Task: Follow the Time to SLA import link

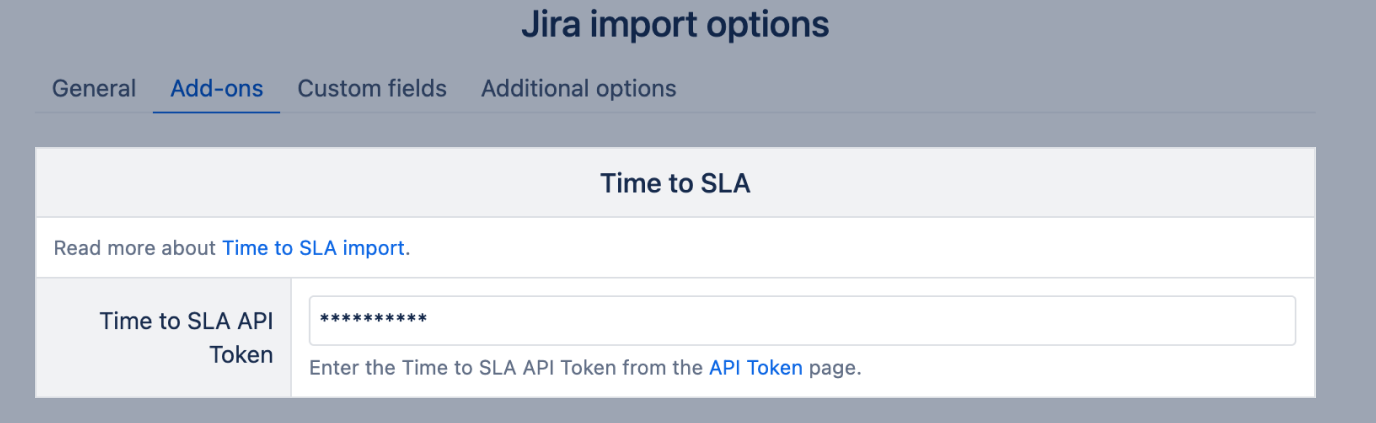Action: pos(314,248)
